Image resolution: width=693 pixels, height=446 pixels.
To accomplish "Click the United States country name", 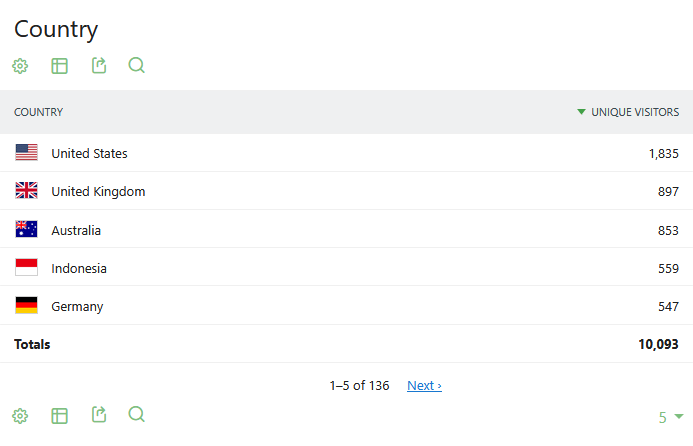I will (x=89, y=153).
